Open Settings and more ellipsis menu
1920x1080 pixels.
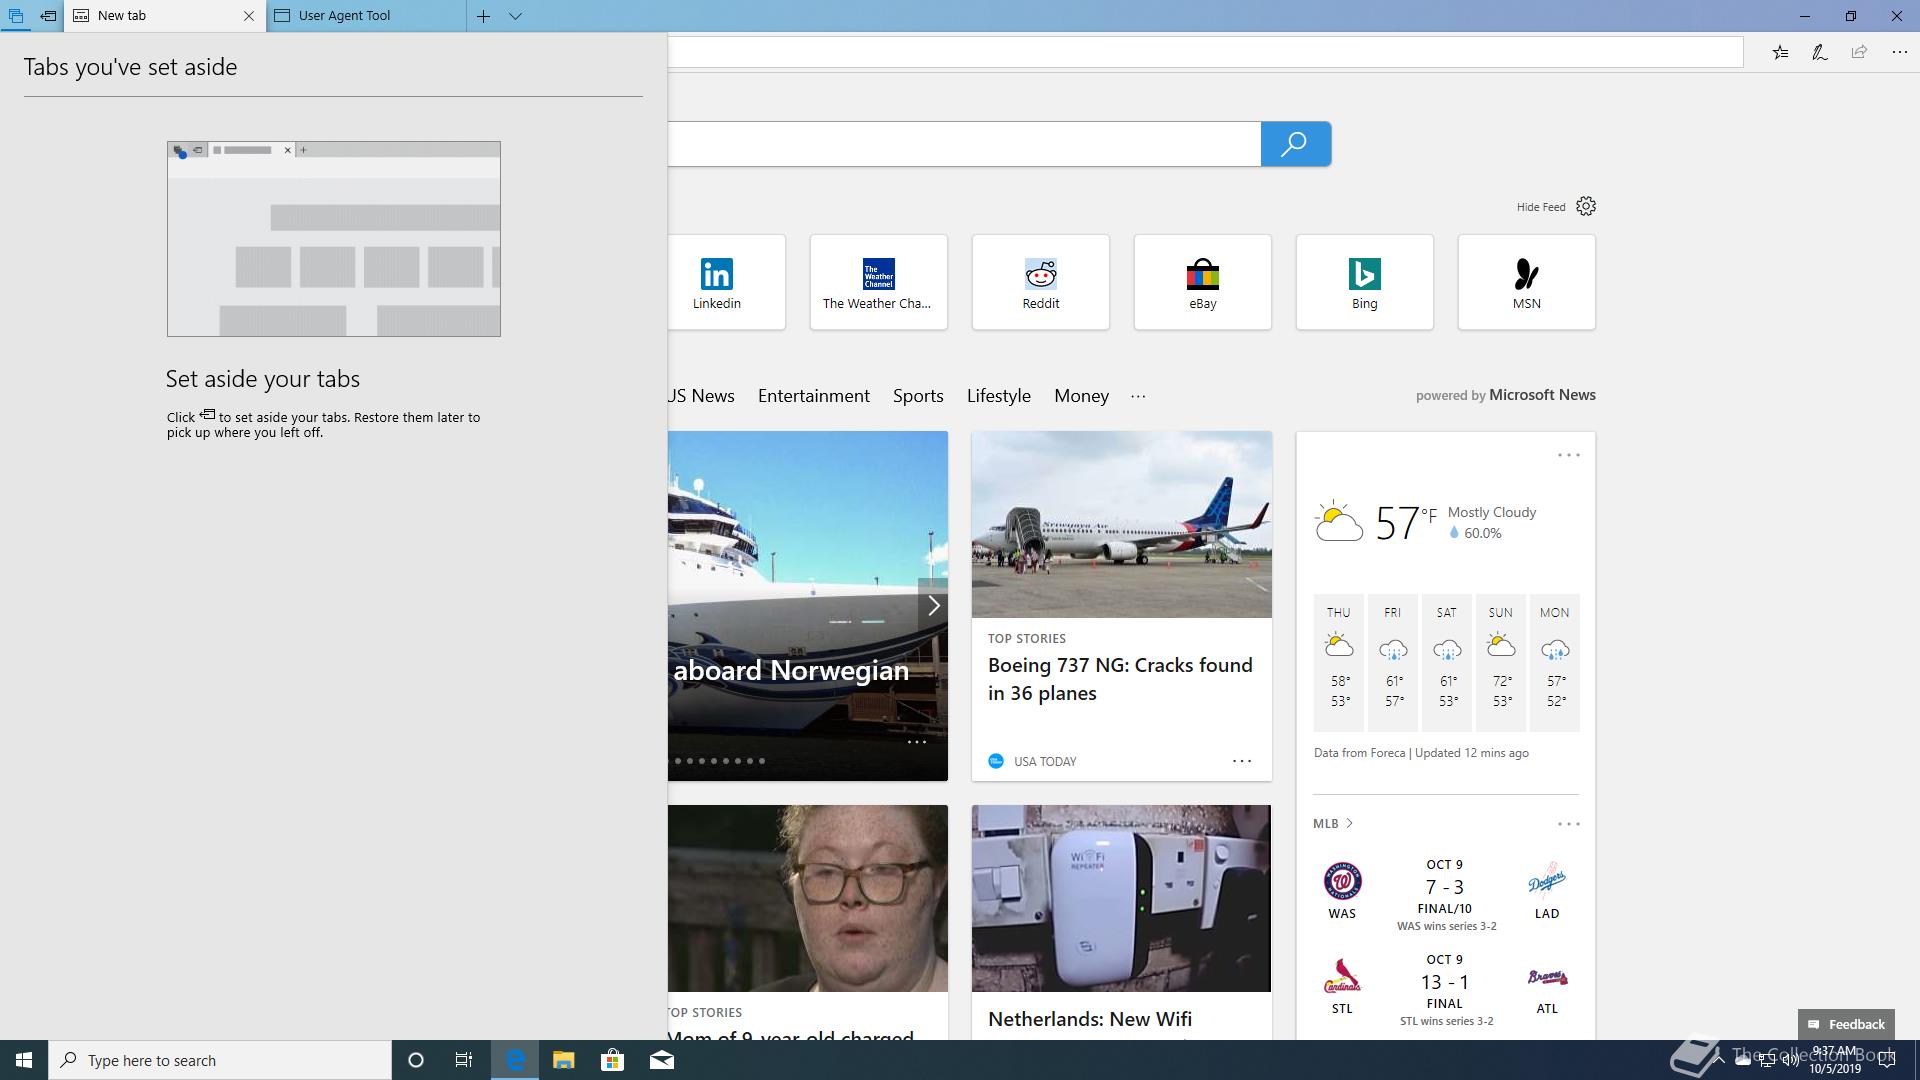(x=1899, y=52)
